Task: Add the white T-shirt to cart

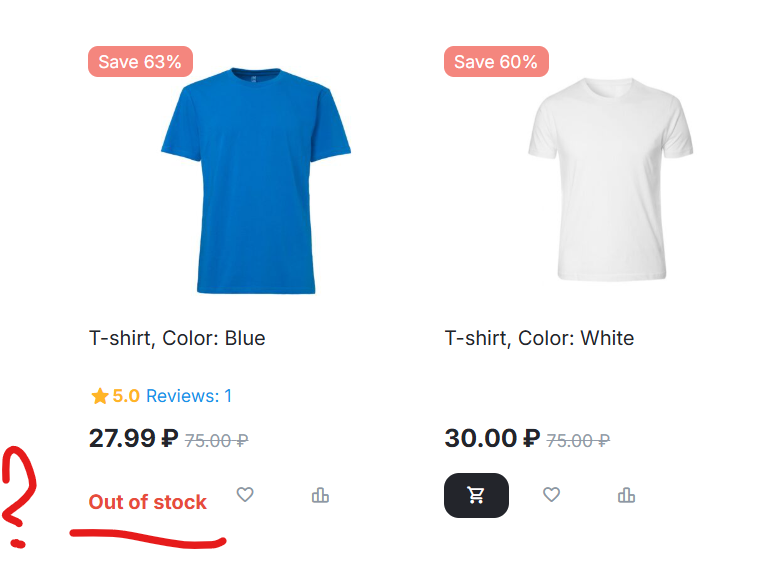Action: tap(476, 495)
